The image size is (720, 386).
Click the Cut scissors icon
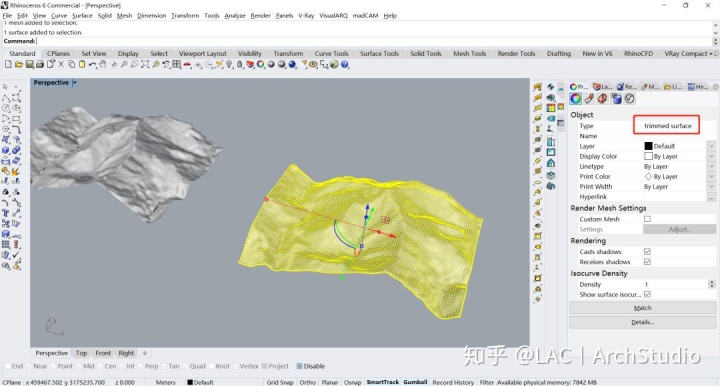click(61, 64)
